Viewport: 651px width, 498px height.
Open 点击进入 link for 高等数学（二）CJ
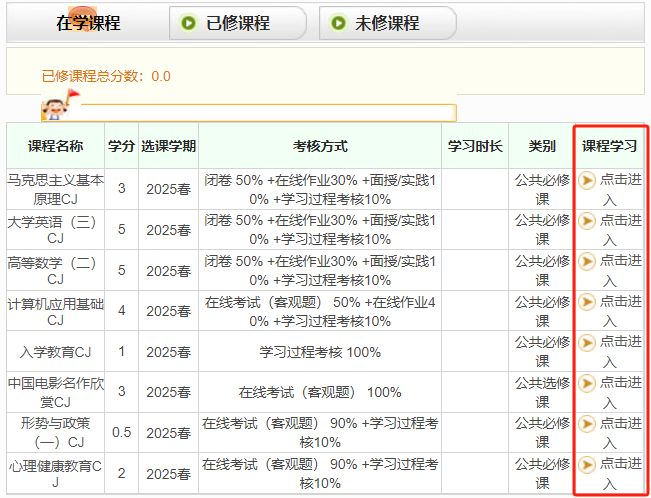[620, 270]
